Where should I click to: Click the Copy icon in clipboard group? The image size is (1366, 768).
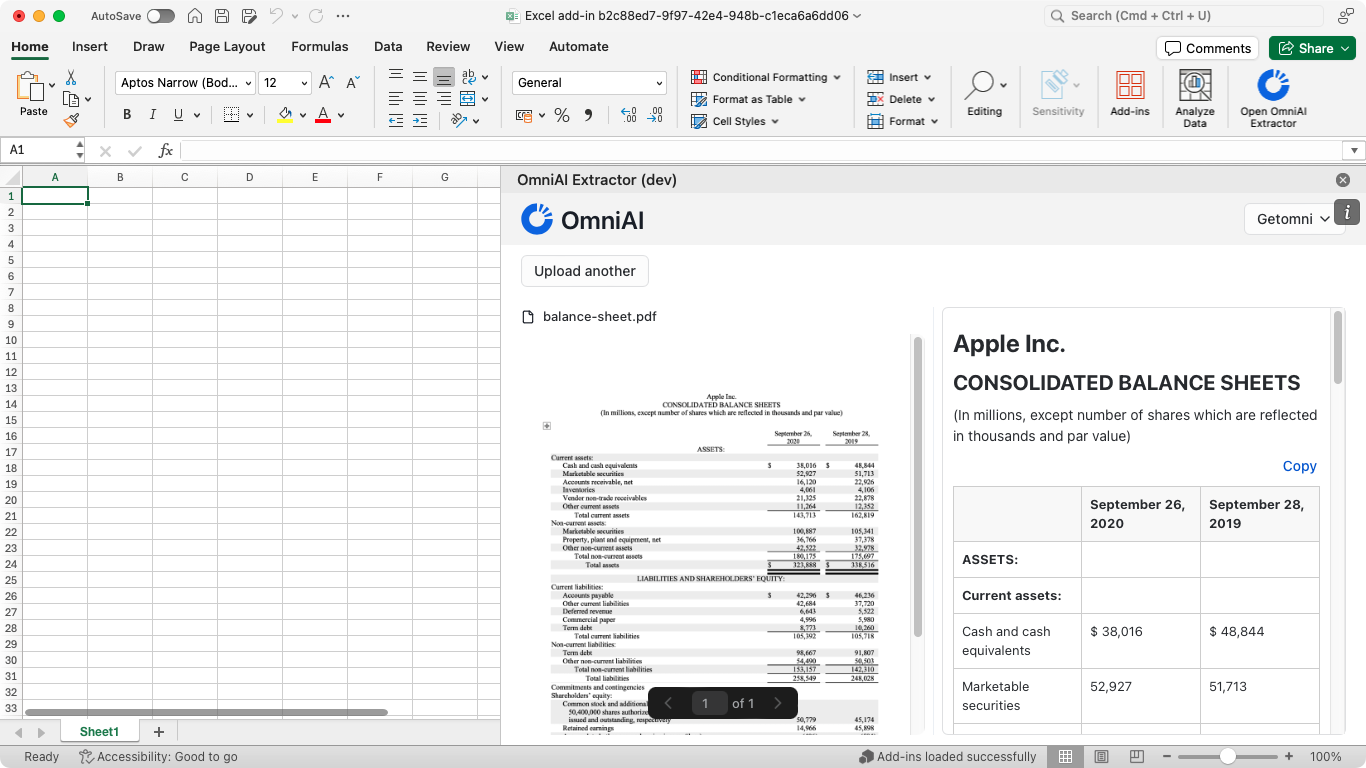[x=71, y=99]
